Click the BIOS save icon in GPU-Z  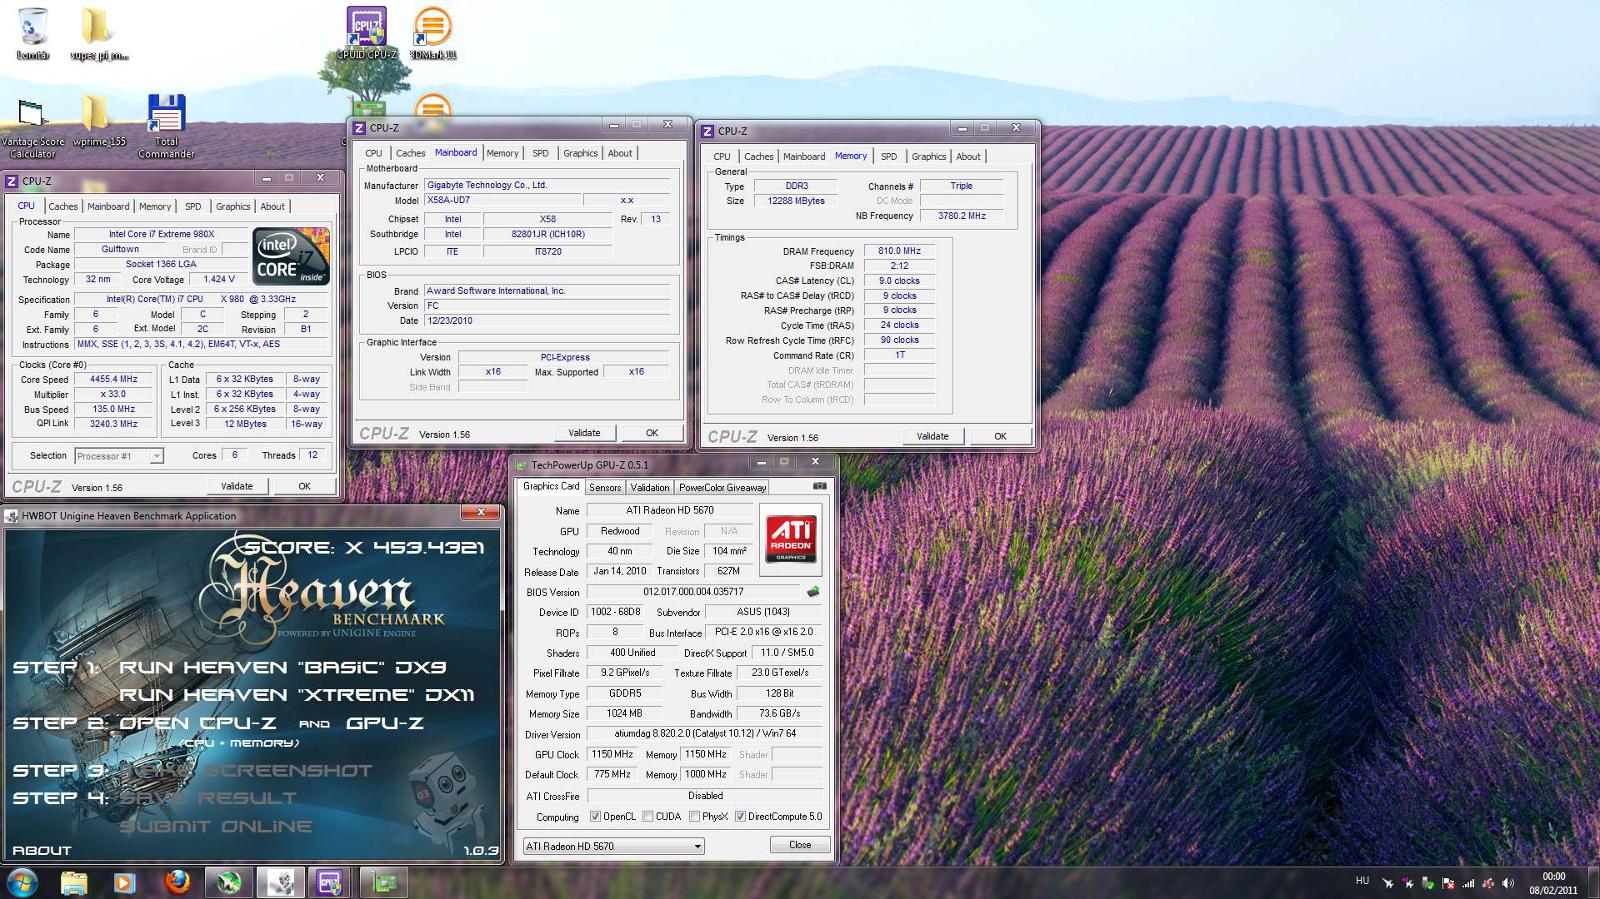coord(813,591)
